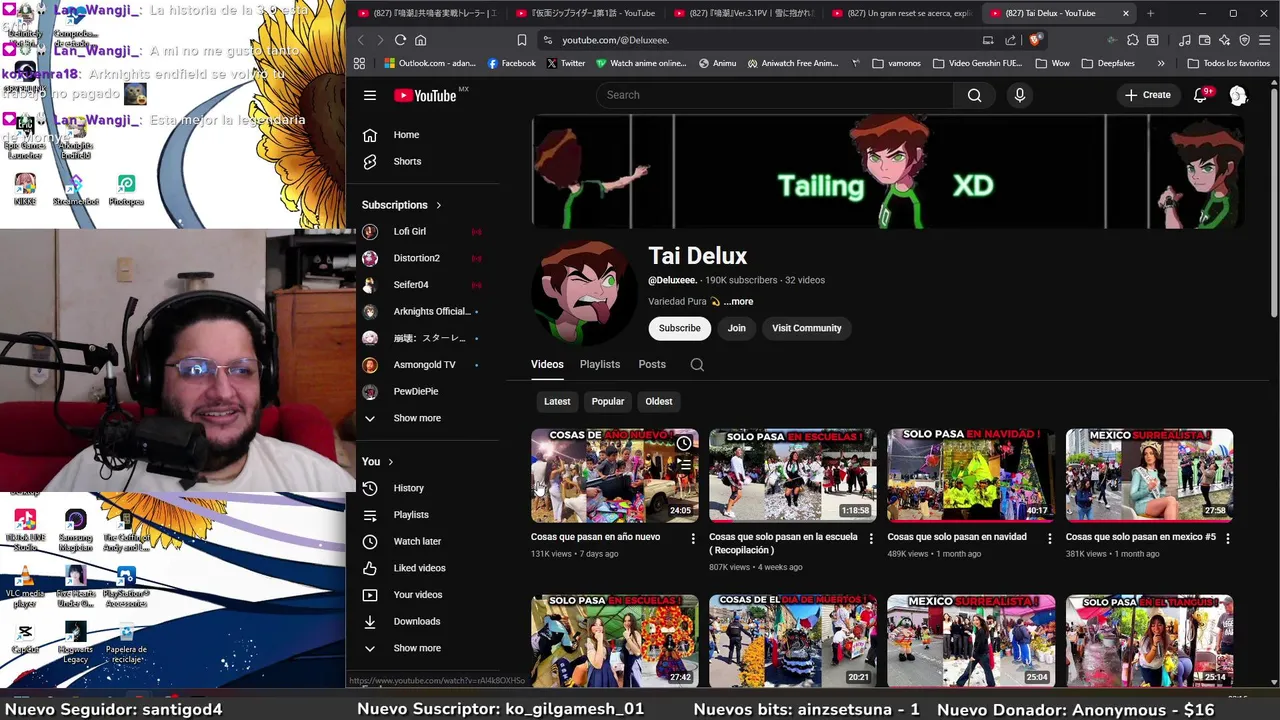
Task: Open the browser extensions puzzle icon
Action: click(x=1132, y=40)
